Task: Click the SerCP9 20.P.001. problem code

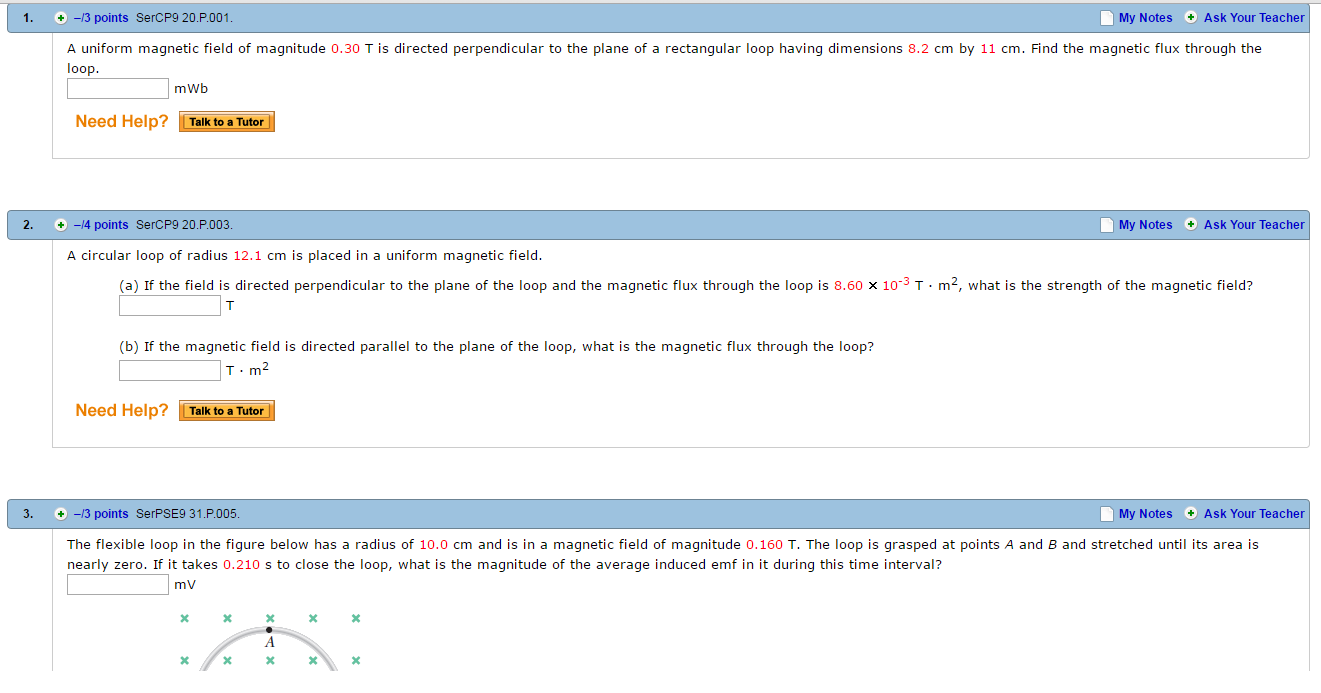Action: pos(184,18)
